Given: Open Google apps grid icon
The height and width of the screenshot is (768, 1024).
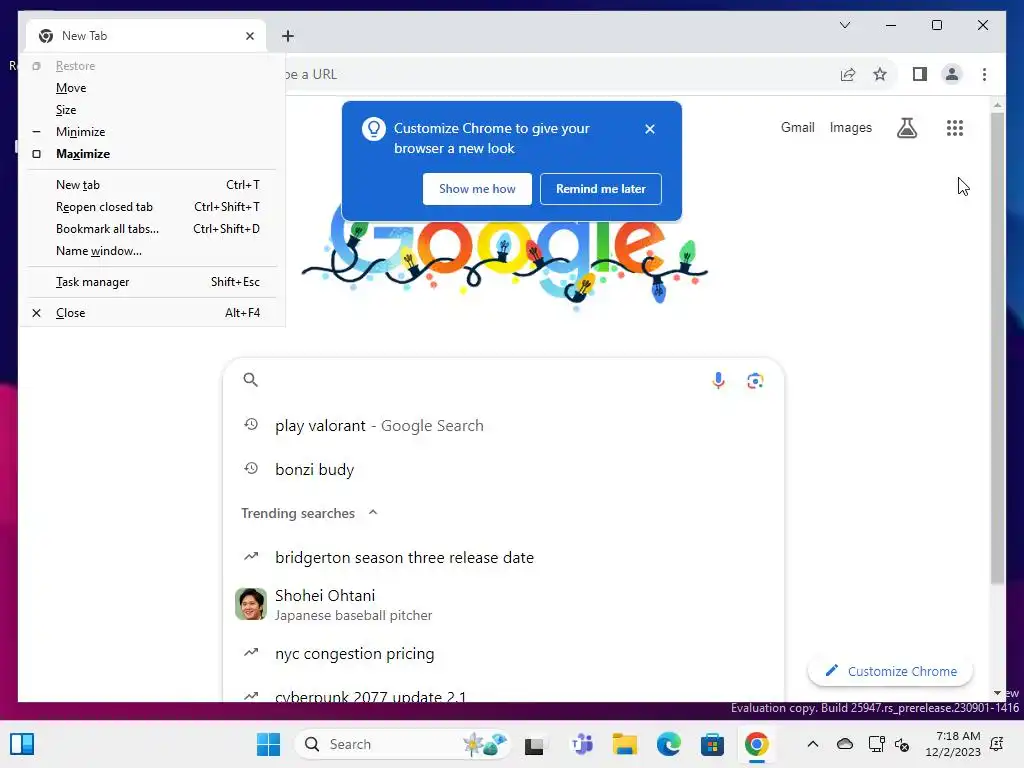Looking at the screenshot, I should (955, 128).
